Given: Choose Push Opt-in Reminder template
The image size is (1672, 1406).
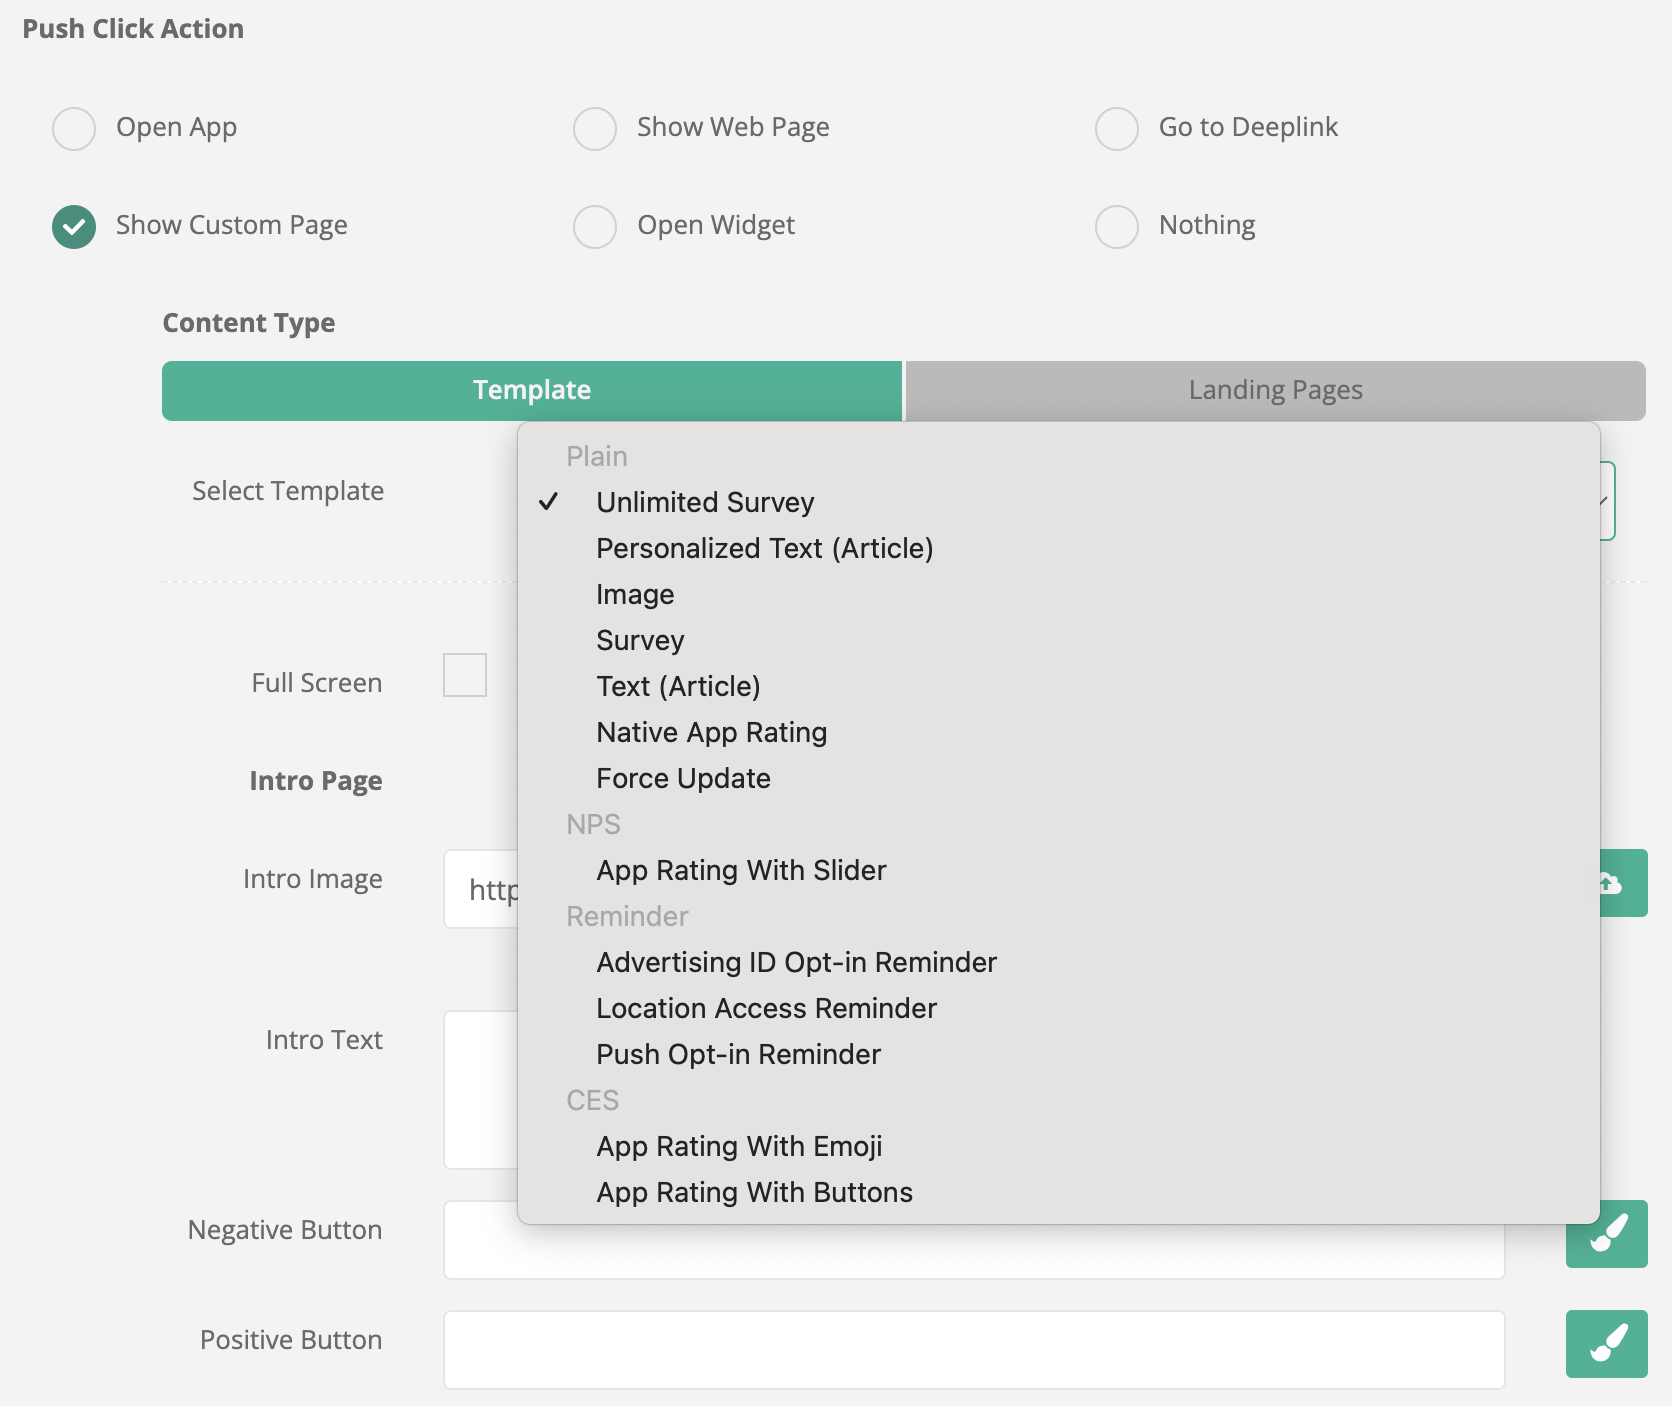Looking at the screenshot, I should click(738, 1054).
